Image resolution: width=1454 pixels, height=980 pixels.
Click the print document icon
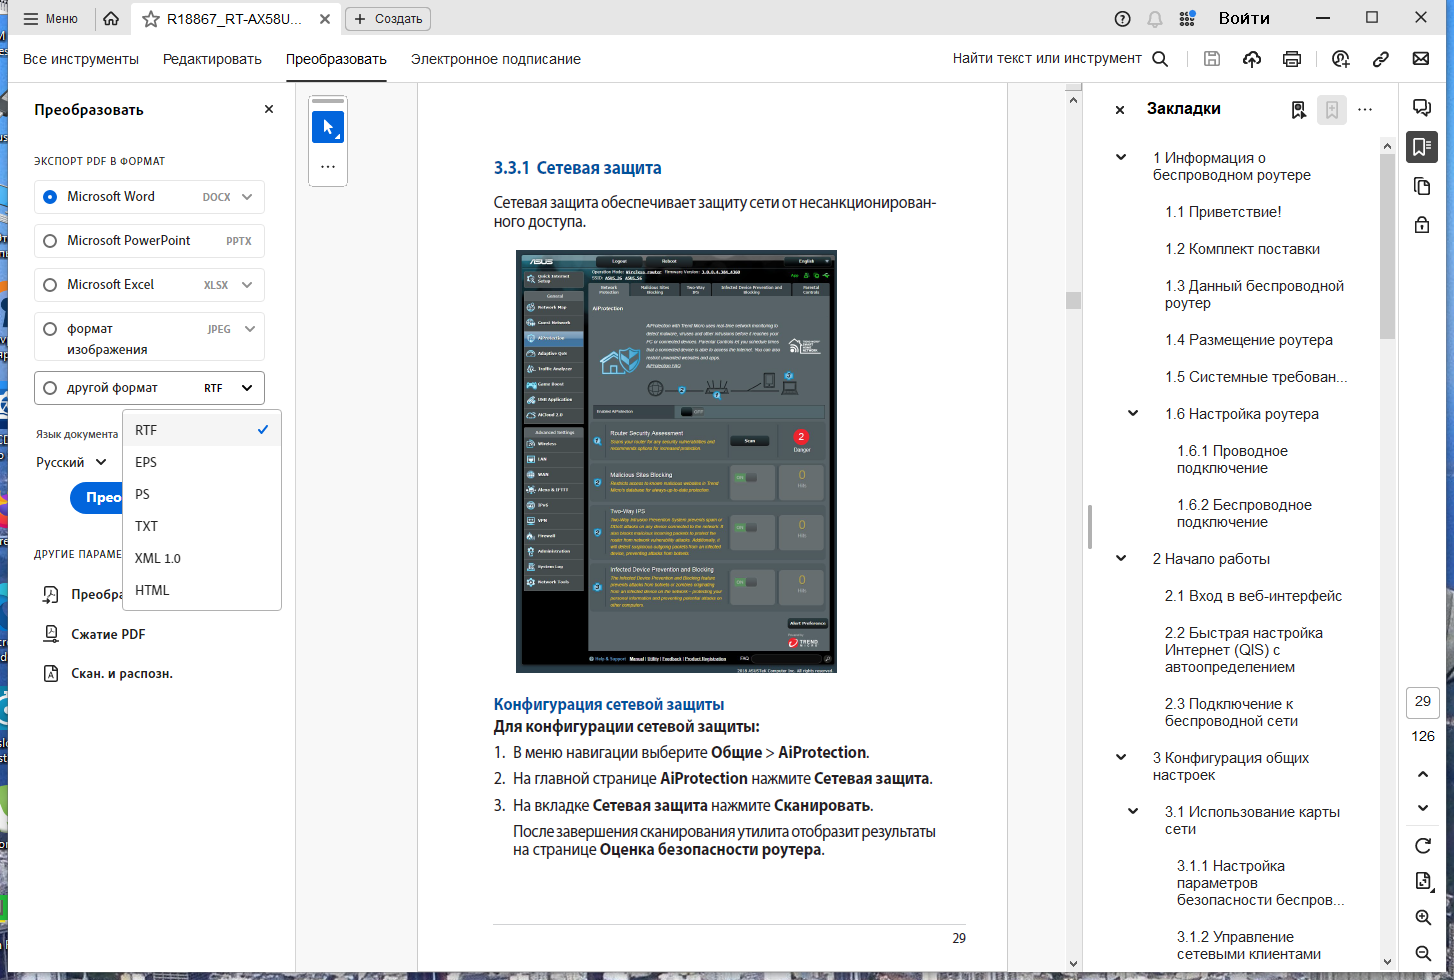[x=1292, y=59]
